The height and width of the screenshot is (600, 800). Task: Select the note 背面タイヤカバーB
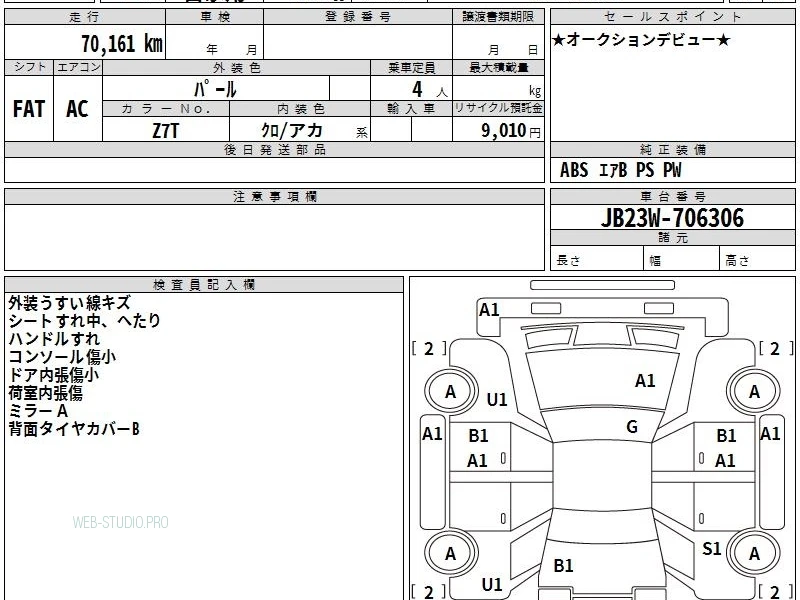point(74,429)
